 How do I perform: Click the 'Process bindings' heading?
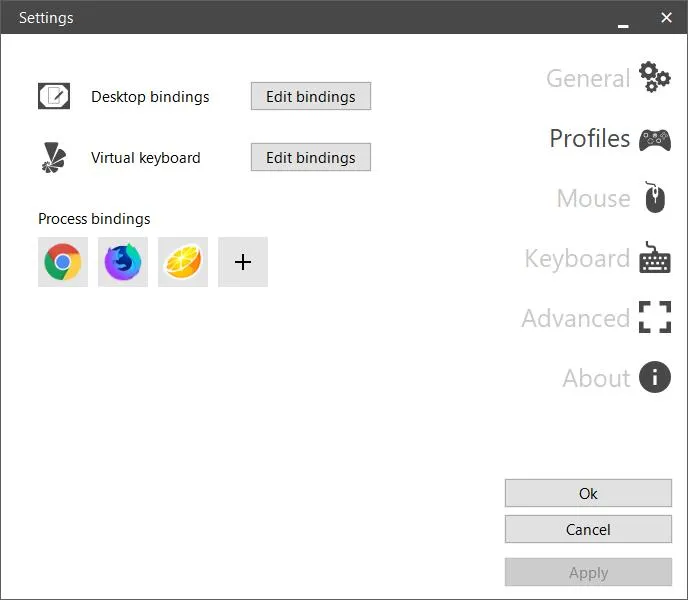click(94, 219)
